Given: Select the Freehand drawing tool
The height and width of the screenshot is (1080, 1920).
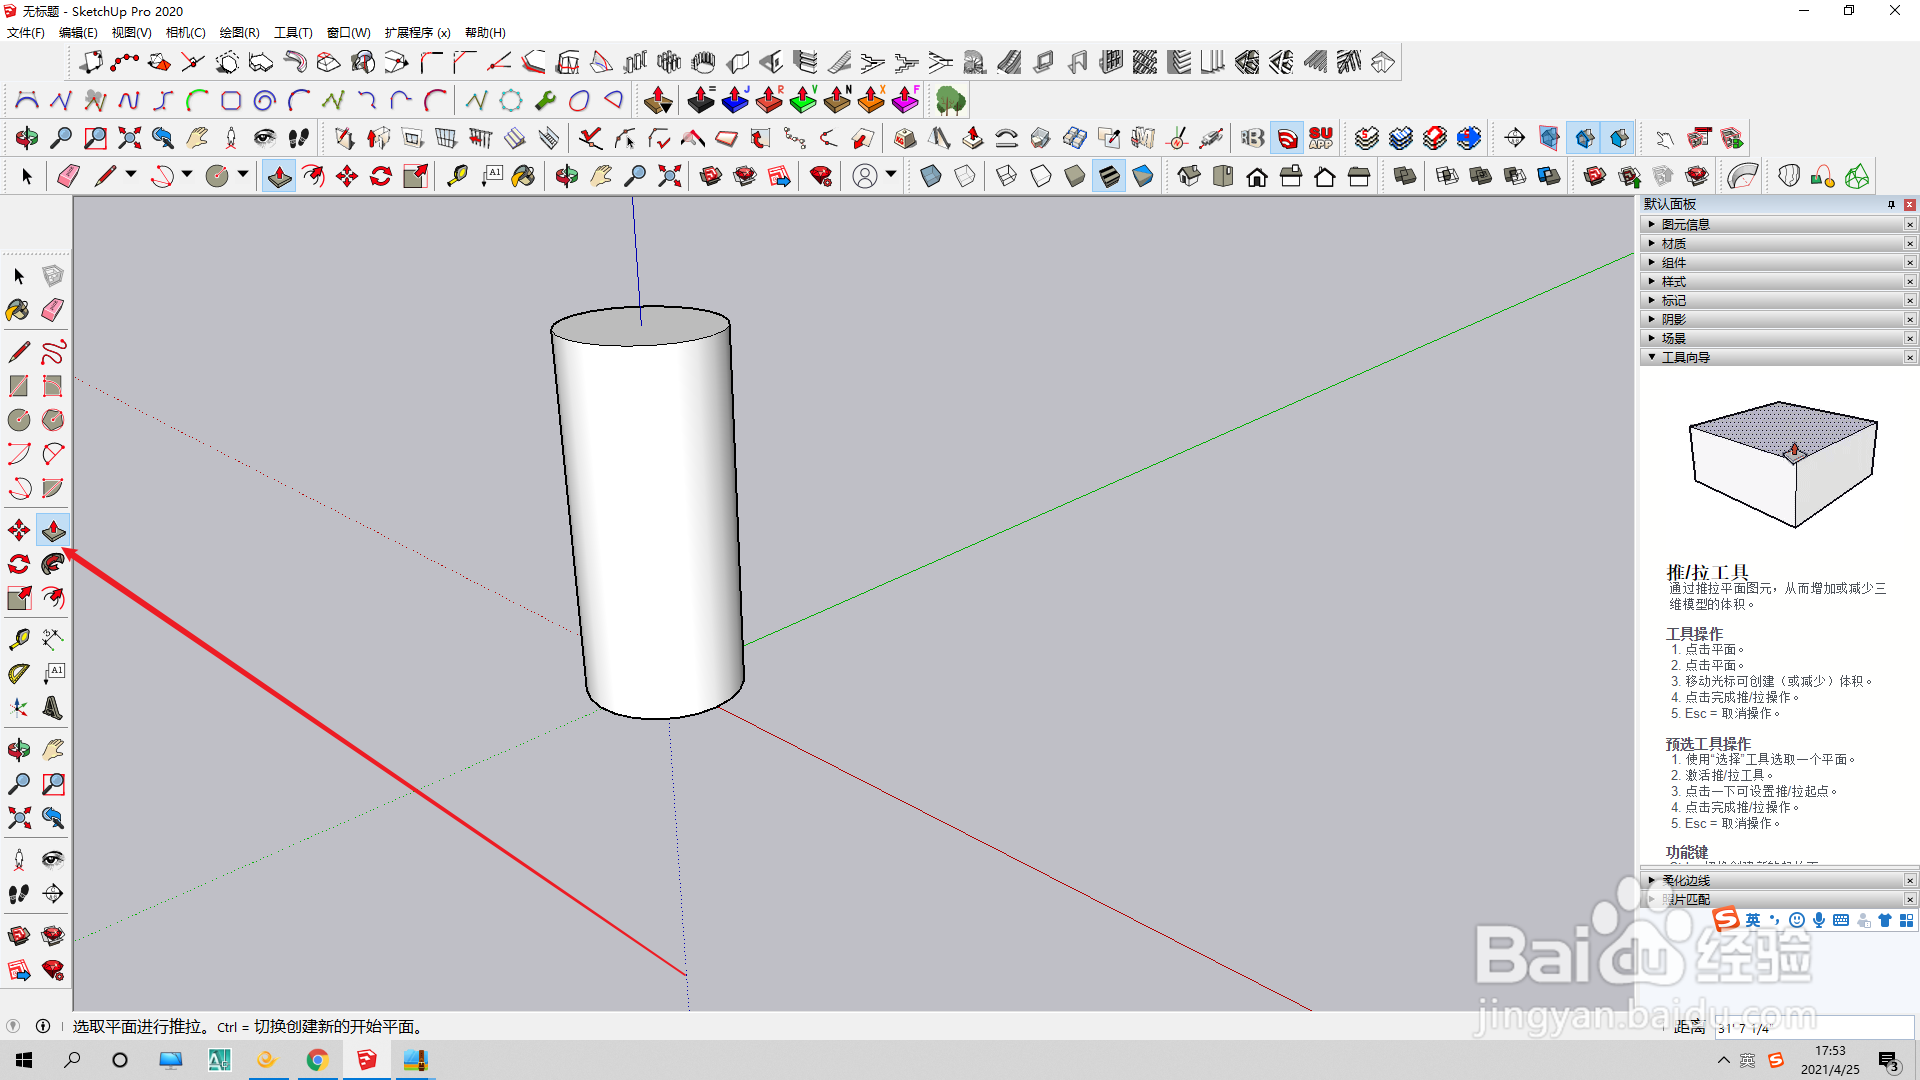Looking at the screenshot, I should pos(53,352).
